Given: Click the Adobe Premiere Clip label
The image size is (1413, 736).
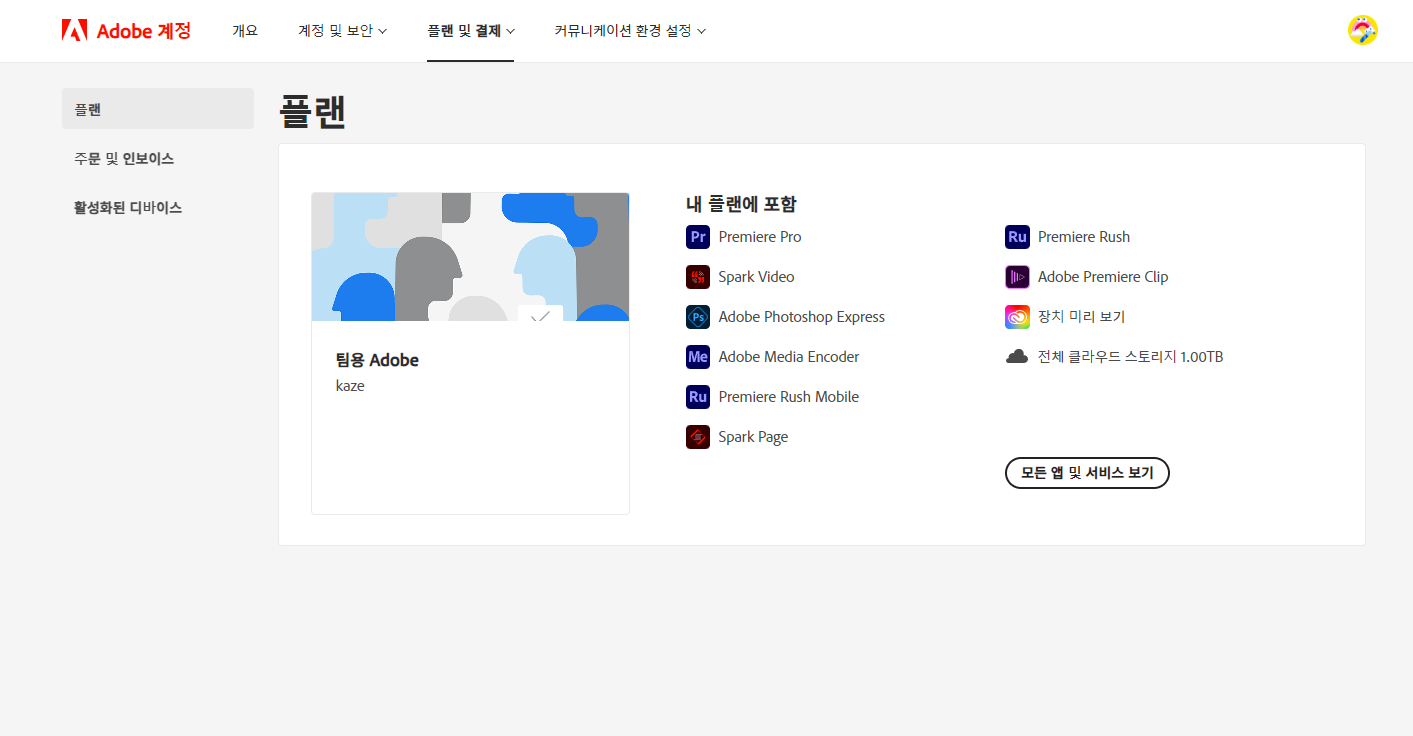Looking at the screenshot, I should [x=1103, y=277].
